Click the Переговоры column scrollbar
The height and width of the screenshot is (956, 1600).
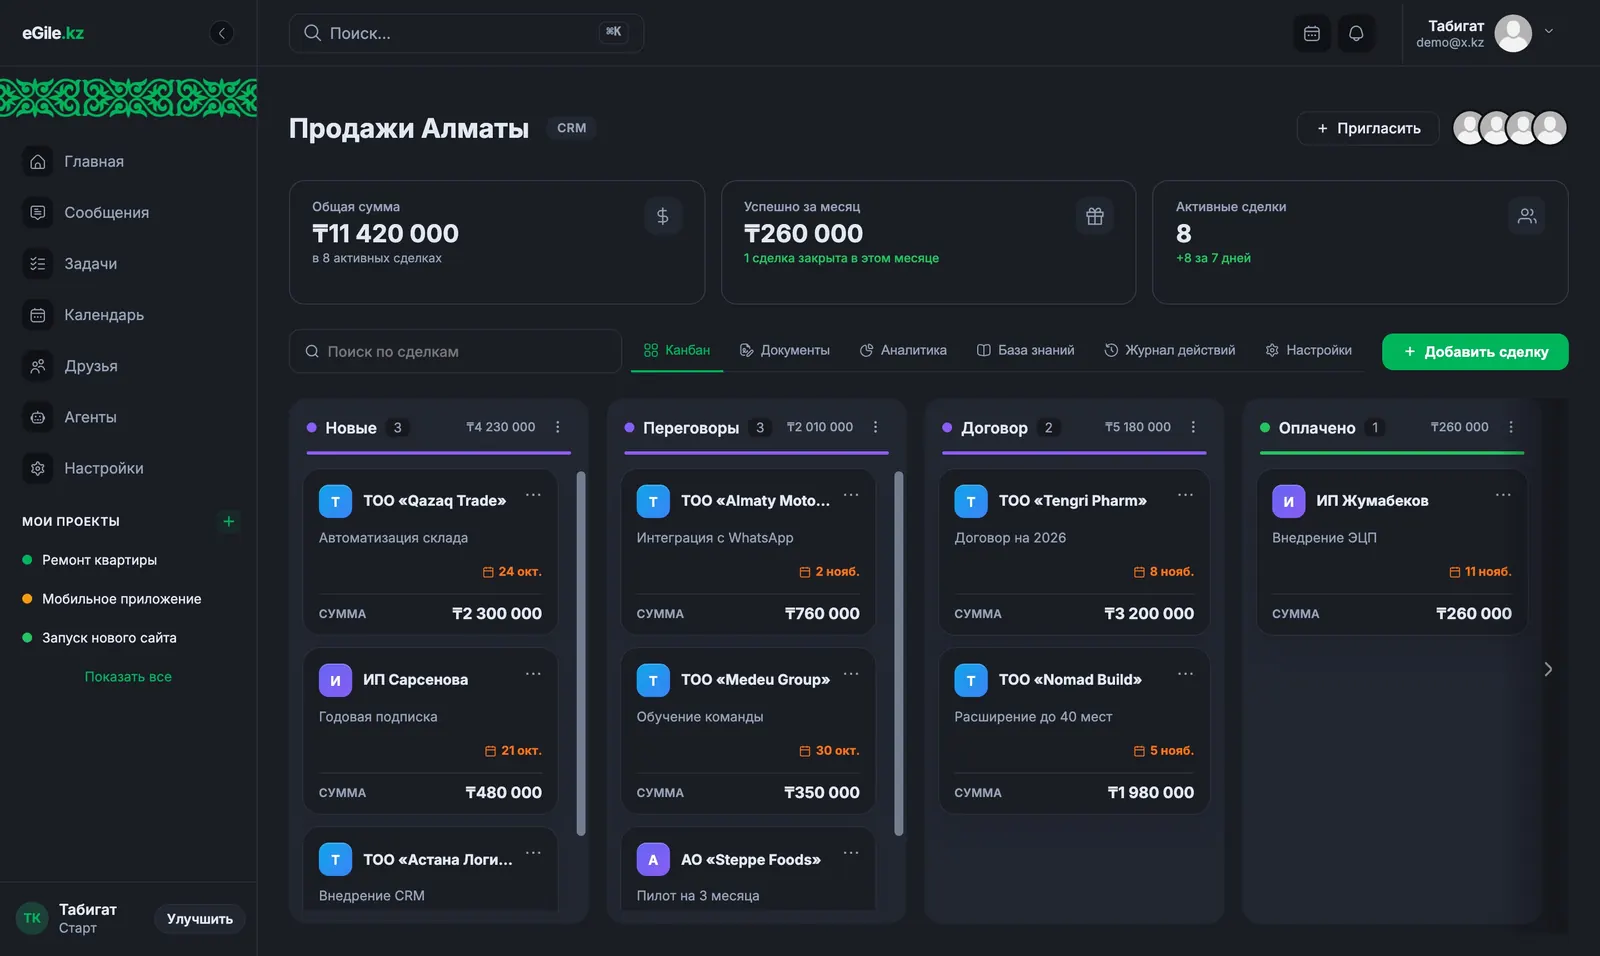click(x=899, y=653)
